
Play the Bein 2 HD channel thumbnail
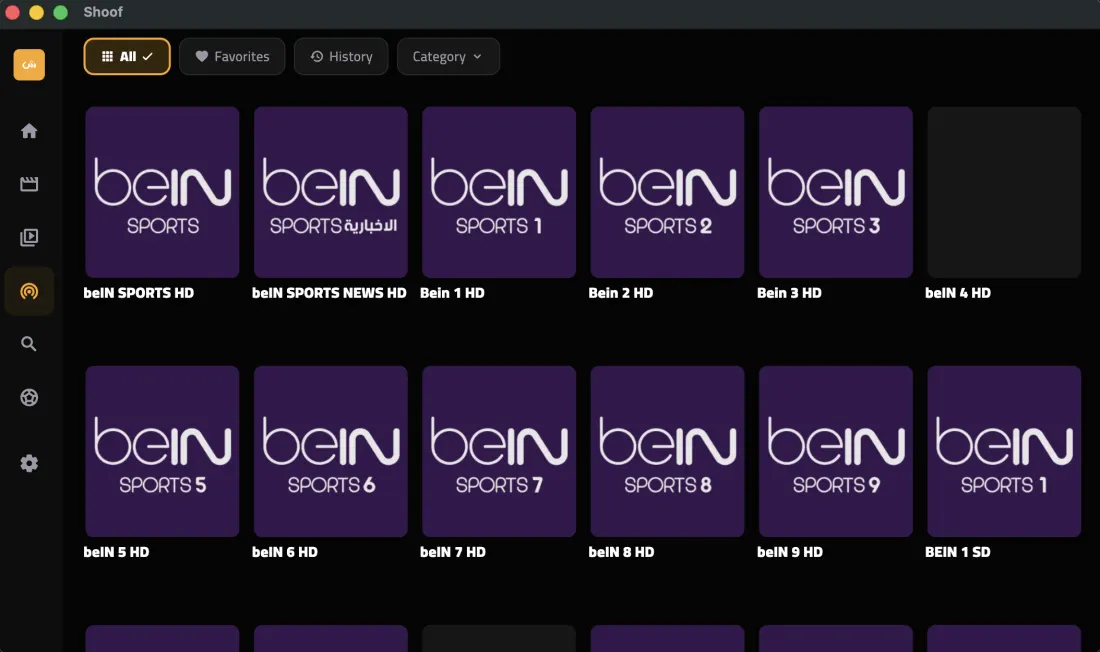(x=667, y=192)
